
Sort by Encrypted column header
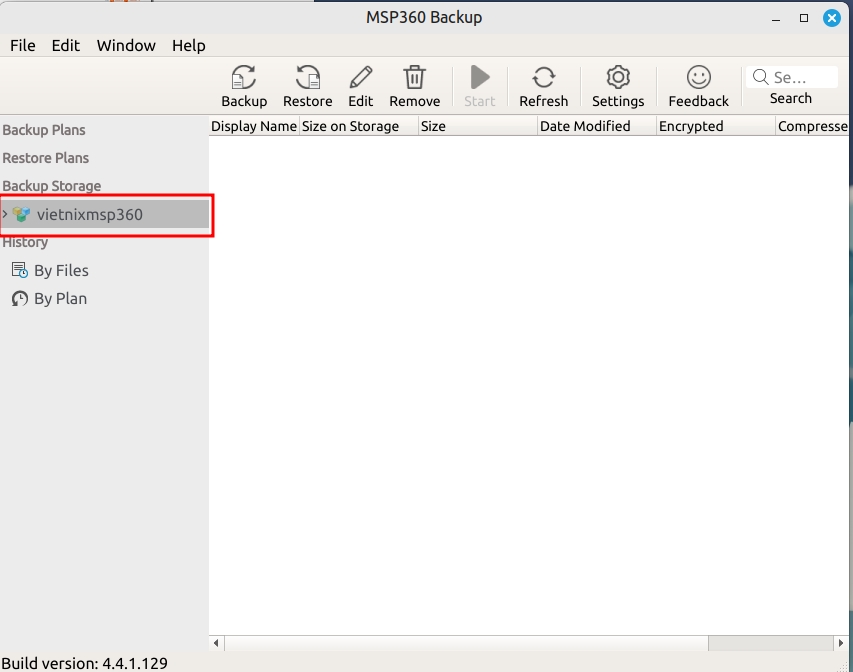[716, 126]
